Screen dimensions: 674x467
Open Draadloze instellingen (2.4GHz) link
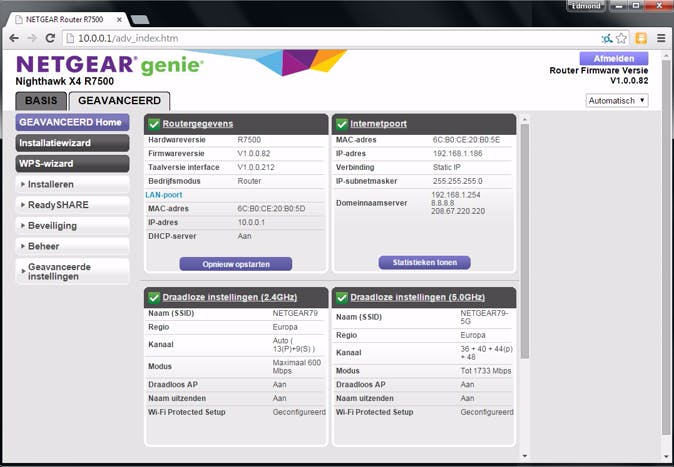point(230,297)
